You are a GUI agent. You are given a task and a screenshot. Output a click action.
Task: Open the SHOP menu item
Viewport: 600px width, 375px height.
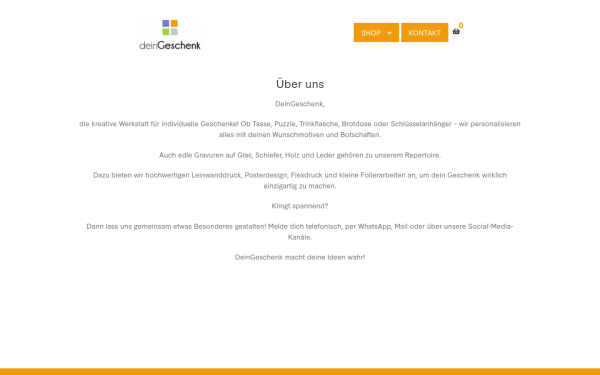[x=376, y=33]
